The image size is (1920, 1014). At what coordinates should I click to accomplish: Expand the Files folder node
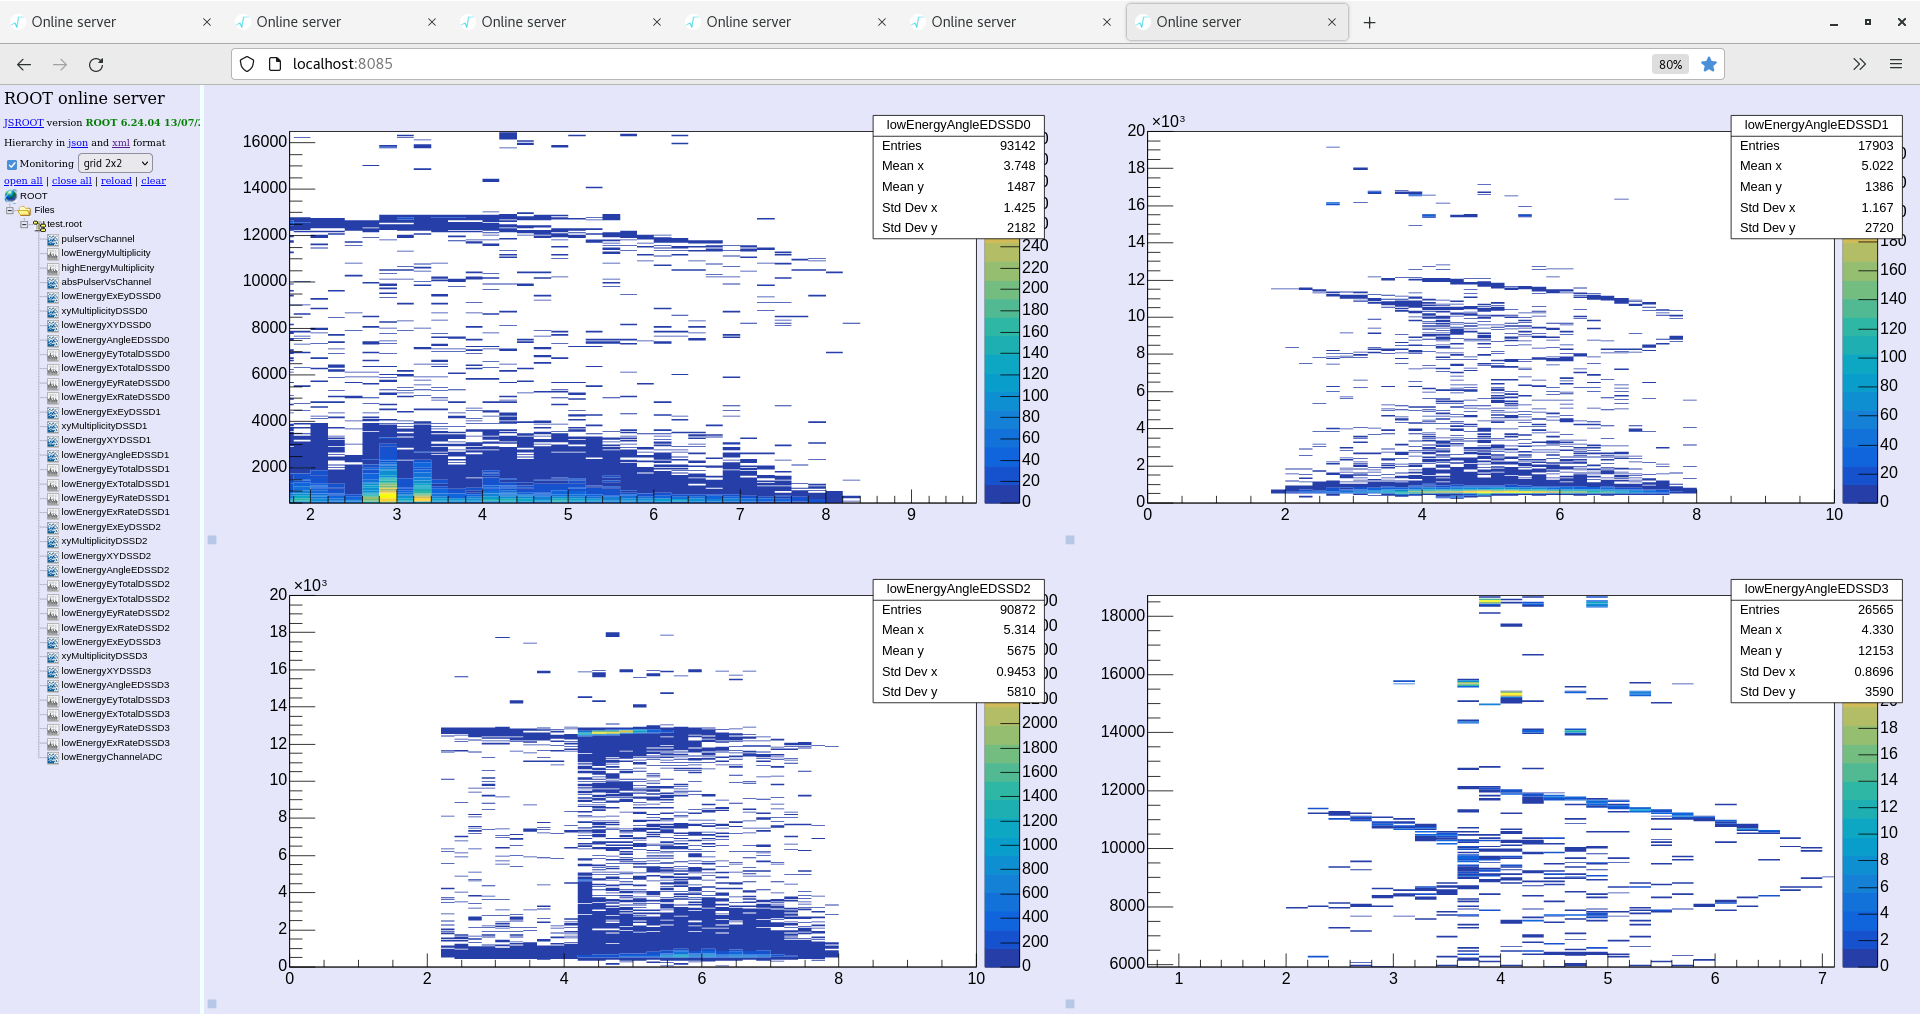10,209
